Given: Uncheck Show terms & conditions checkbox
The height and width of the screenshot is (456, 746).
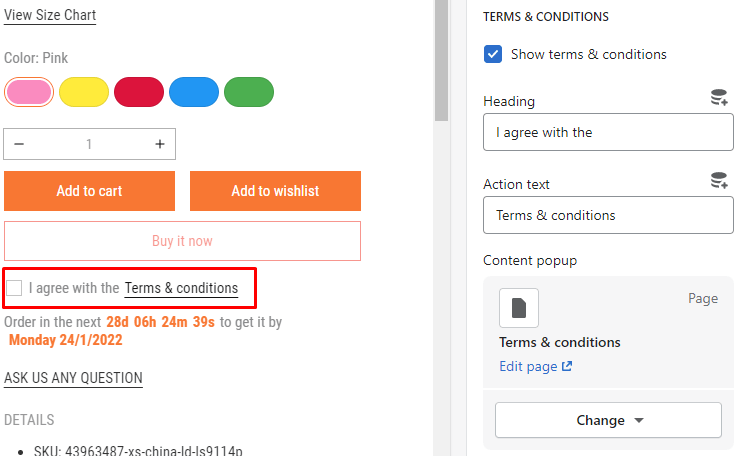Looking at the screenshot, I should click(x=493, y=54).
